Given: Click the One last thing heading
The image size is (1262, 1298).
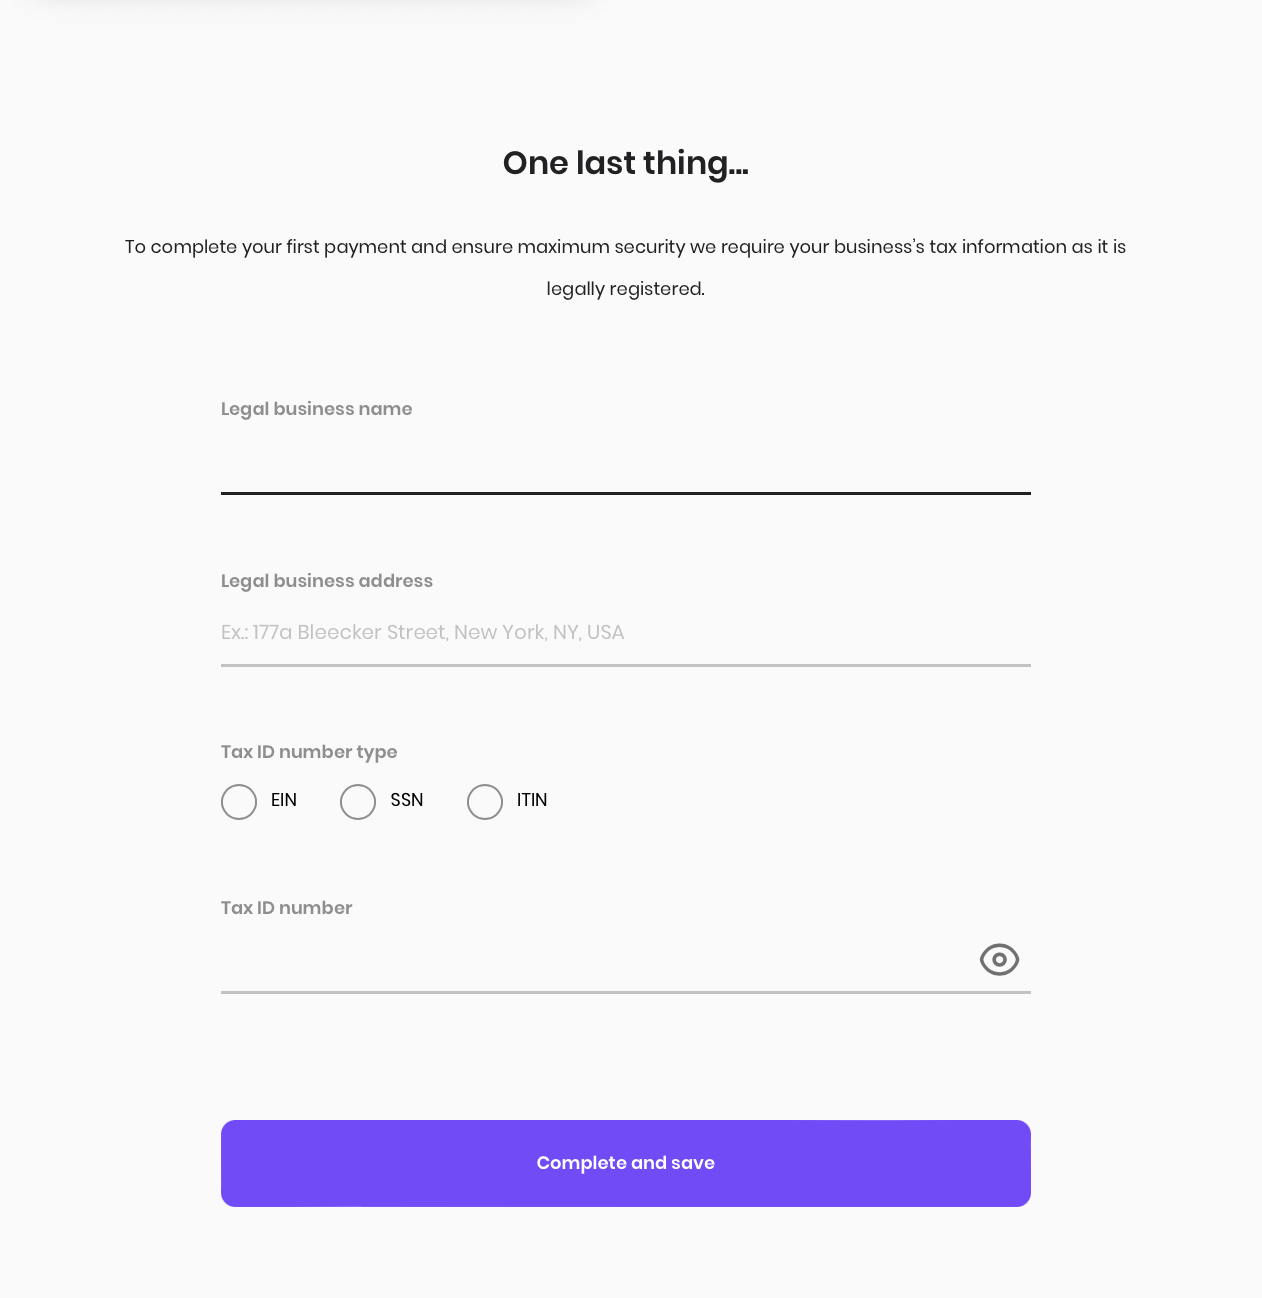Looking at the screenshot, I should (626, 163).
